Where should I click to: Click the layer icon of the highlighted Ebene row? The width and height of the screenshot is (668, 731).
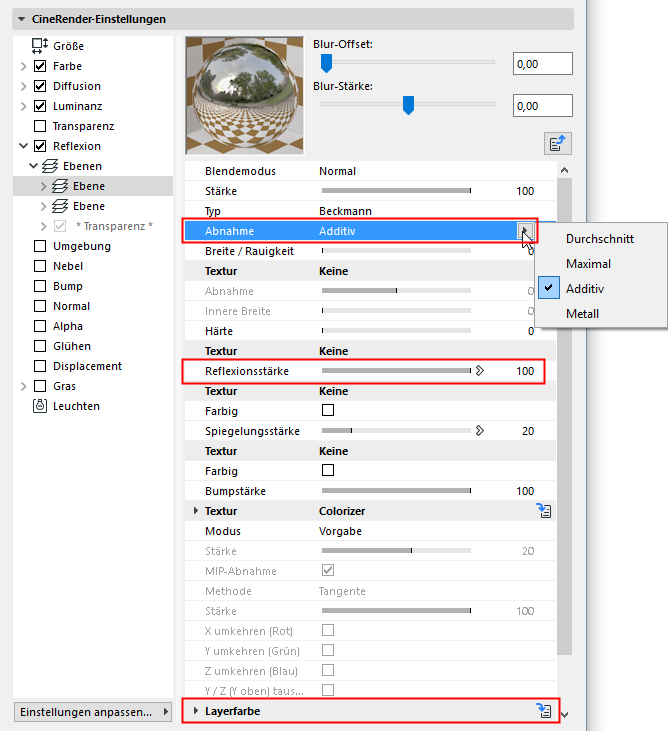[60, 186]
